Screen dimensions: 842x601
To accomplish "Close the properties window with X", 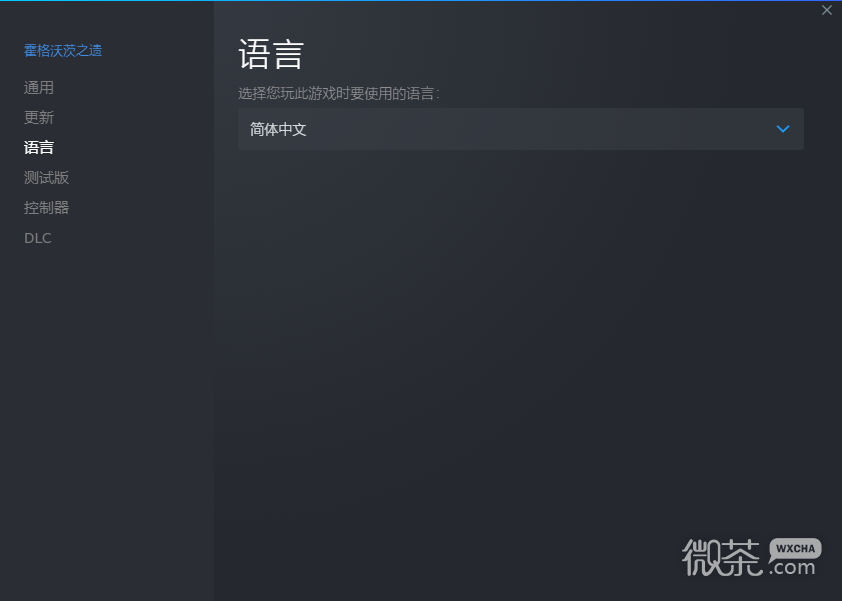I will (x=827, y=10).
